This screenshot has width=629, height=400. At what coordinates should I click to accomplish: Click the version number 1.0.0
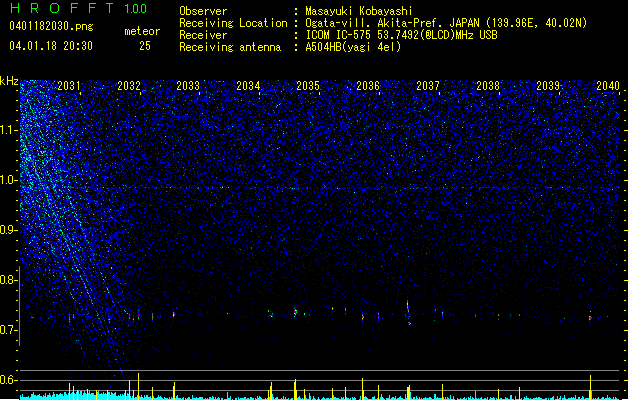pos(136,9)
